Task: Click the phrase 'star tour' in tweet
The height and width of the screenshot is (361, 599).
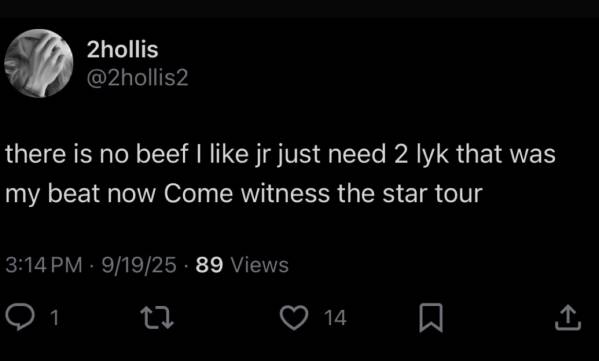Action: click(x=432, y=194)
